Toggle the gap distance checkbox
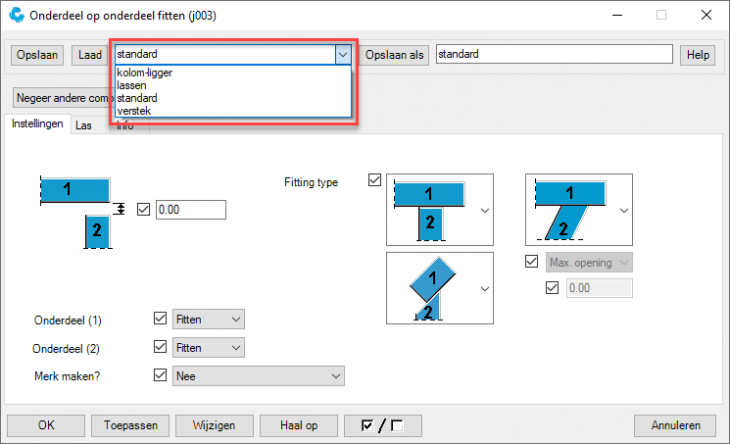Viewport: 730px width, 444px height. point(143,209)
